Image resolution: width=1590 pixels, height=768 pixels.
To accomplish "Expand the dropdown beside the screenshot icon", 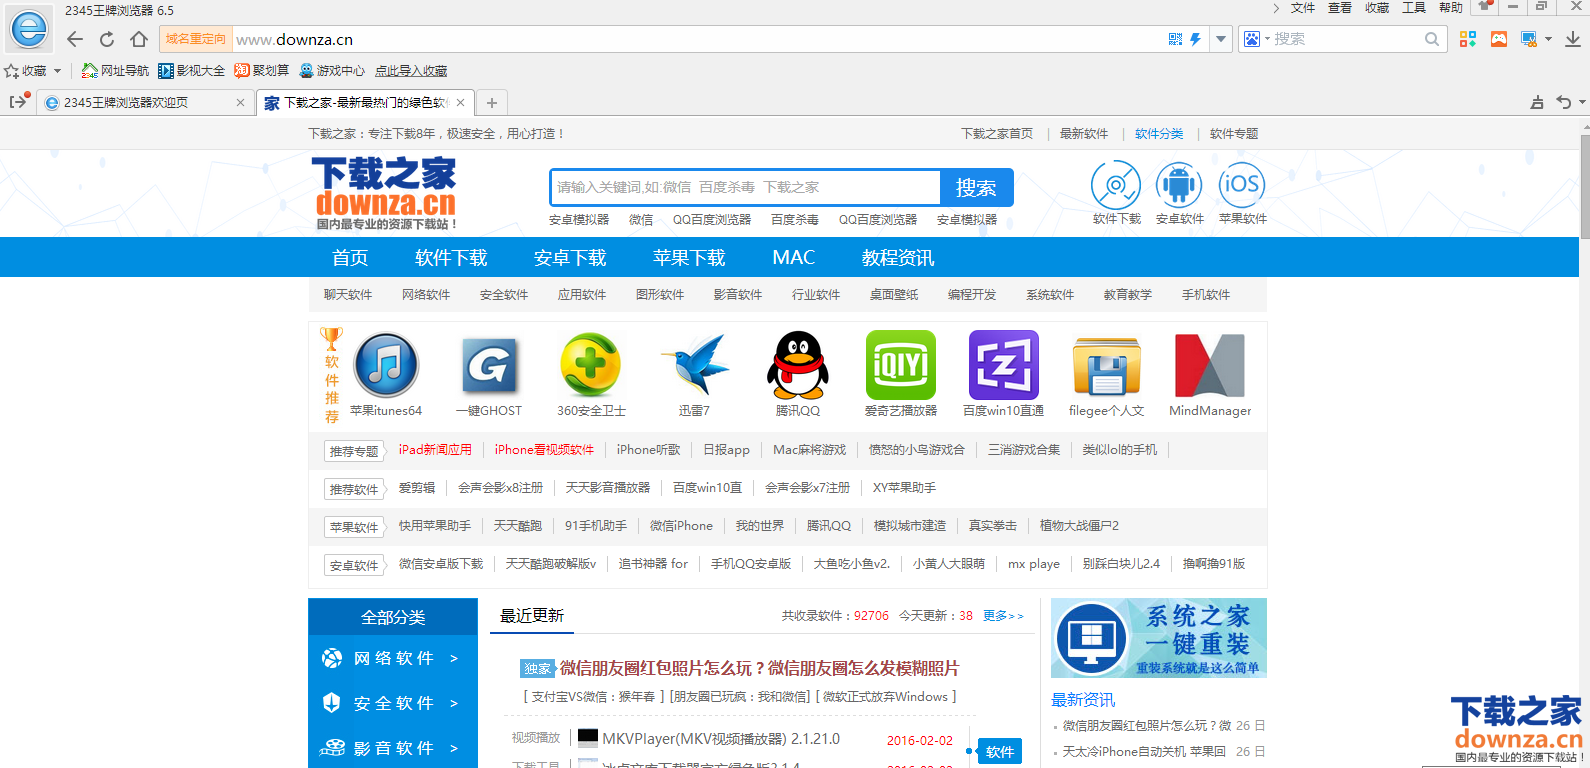I will (1548, 39).
